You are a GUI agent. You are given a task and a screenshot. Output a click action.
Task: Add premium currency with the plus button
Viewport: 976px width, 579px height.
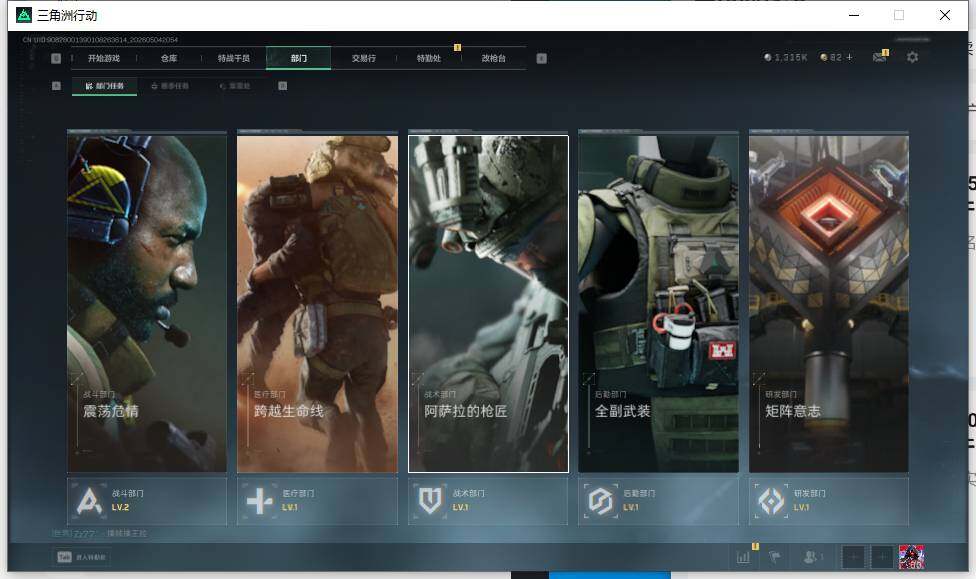pyautogui.click(x=849, y=57)
